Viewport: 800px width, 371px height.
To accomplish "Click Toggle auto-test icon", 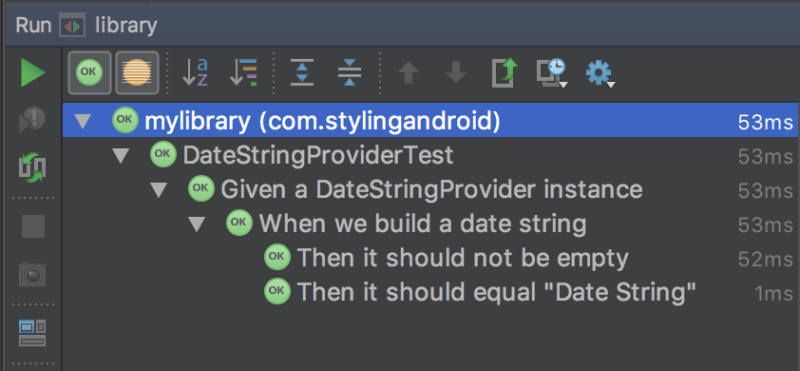I will (33, 168).
